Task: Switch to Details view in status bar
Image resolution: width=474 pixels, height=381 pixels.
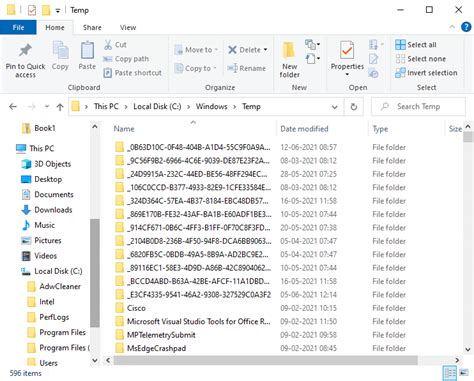Action: (x=450, y=373)
